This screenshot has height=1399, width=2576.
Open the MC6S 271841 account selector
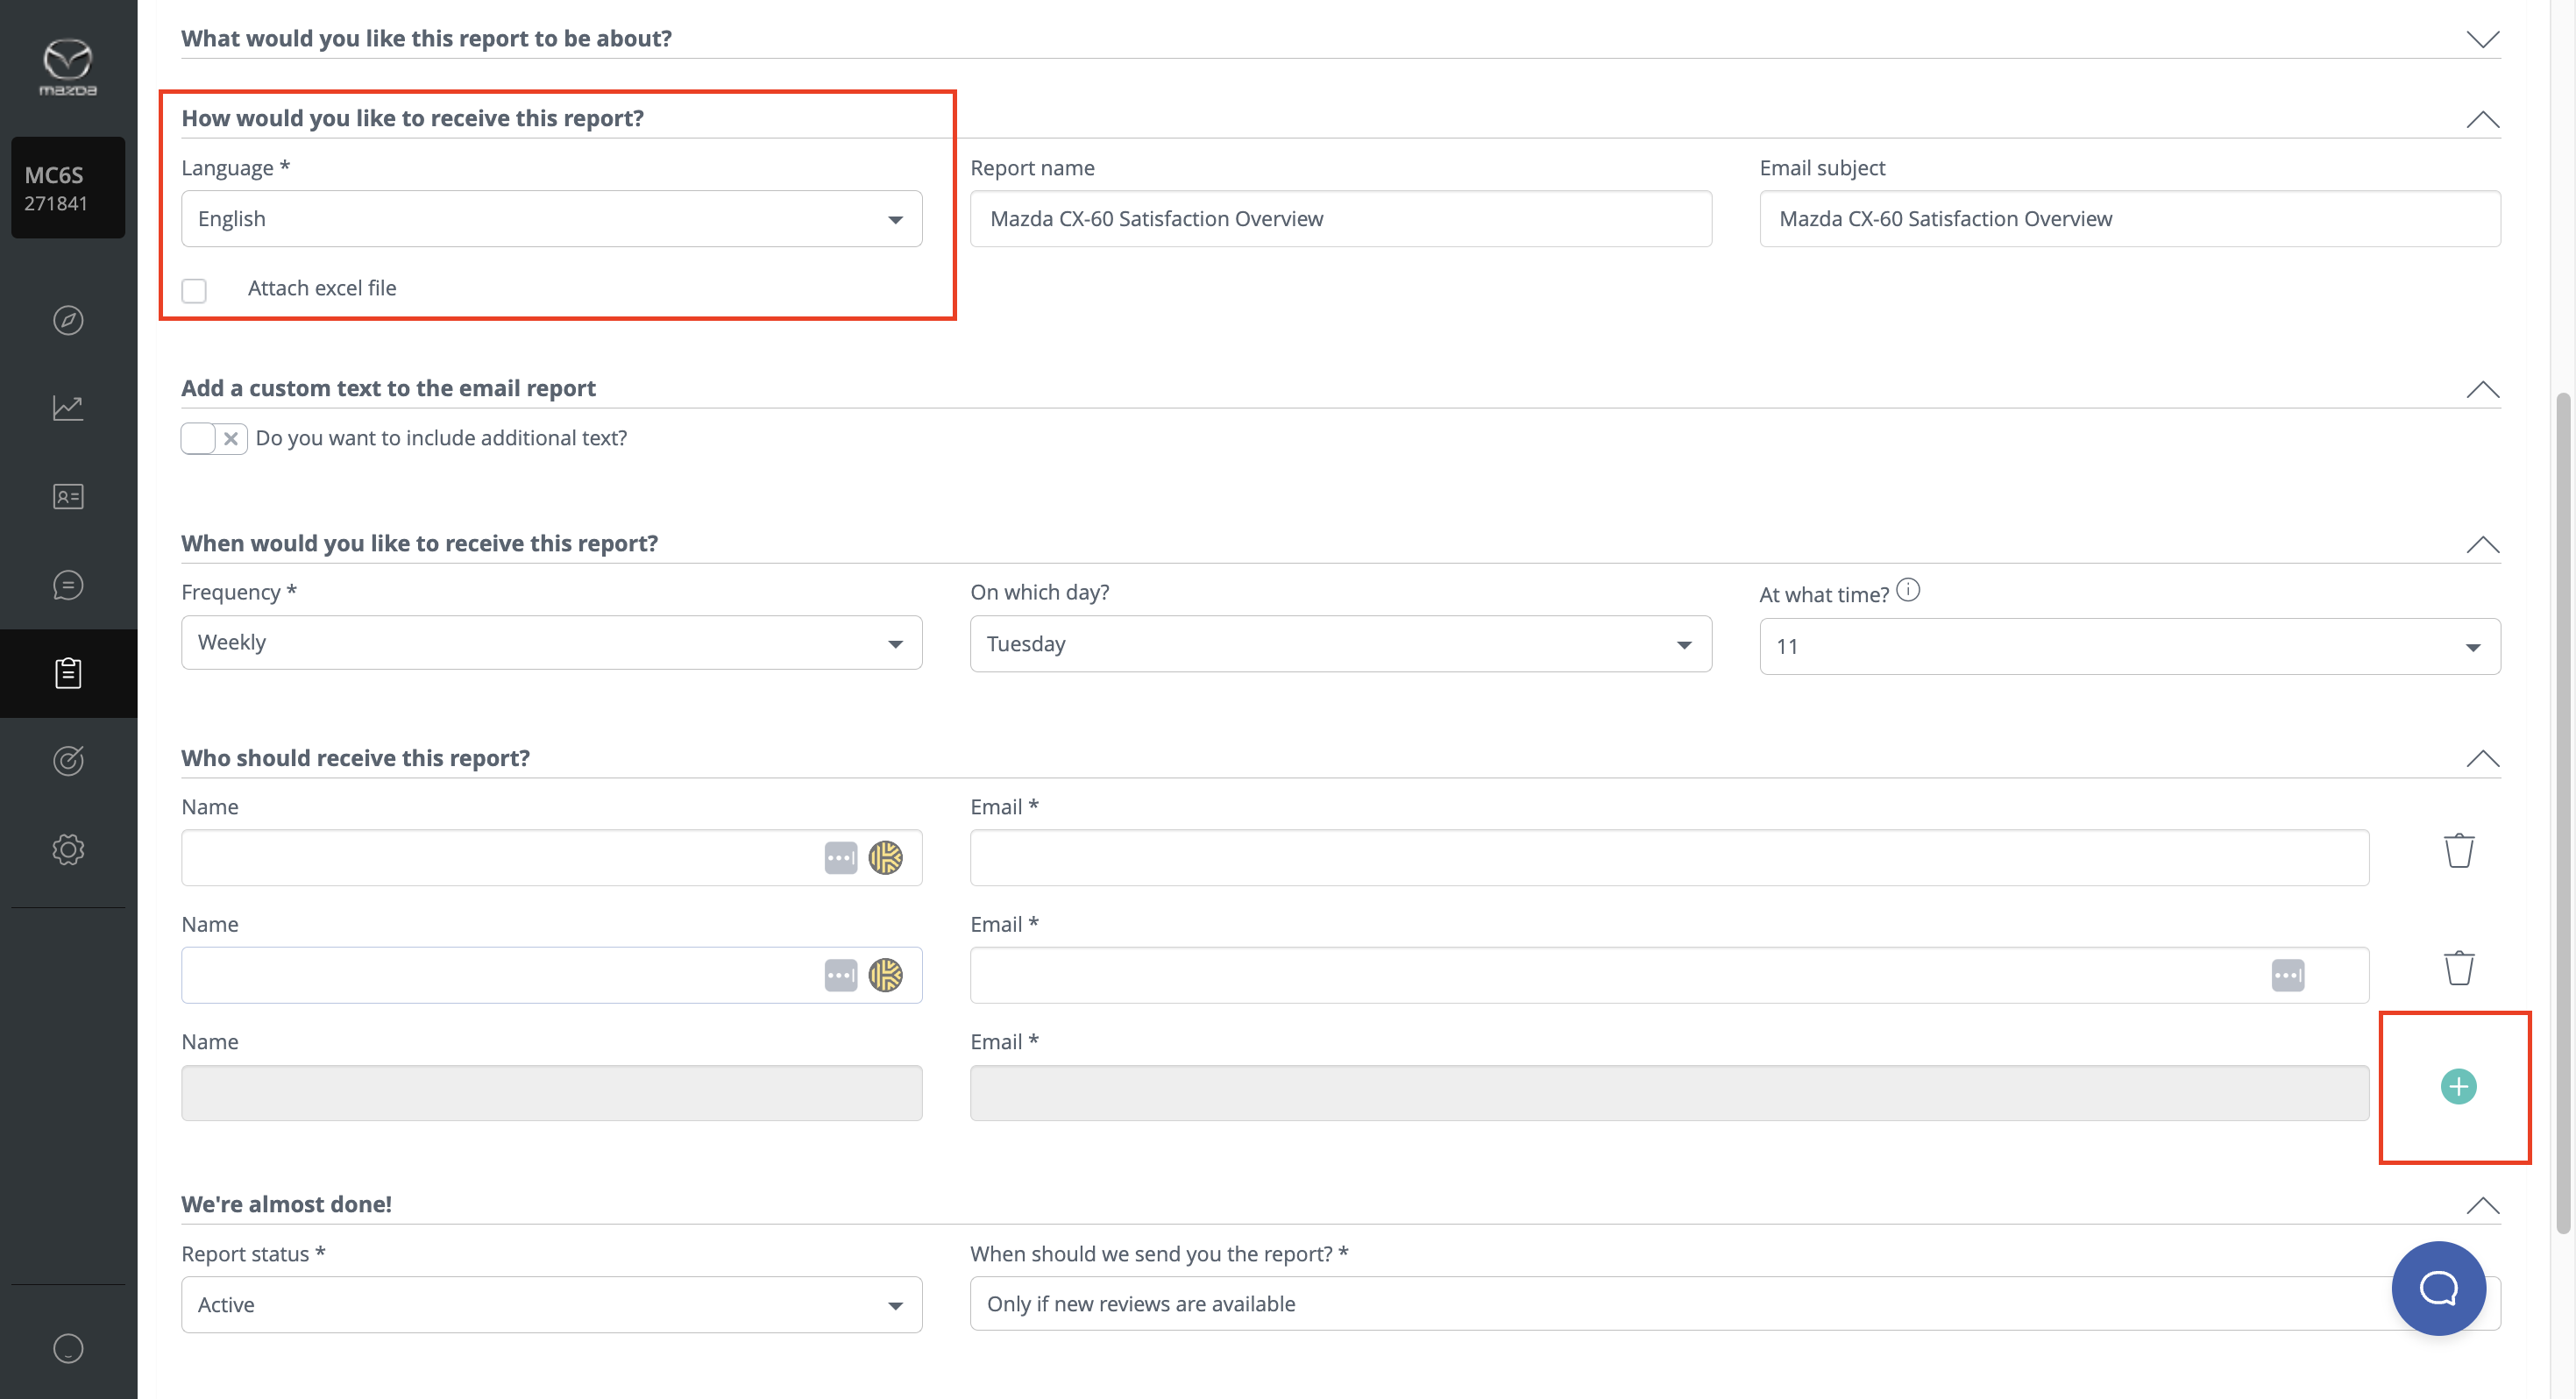68,188
